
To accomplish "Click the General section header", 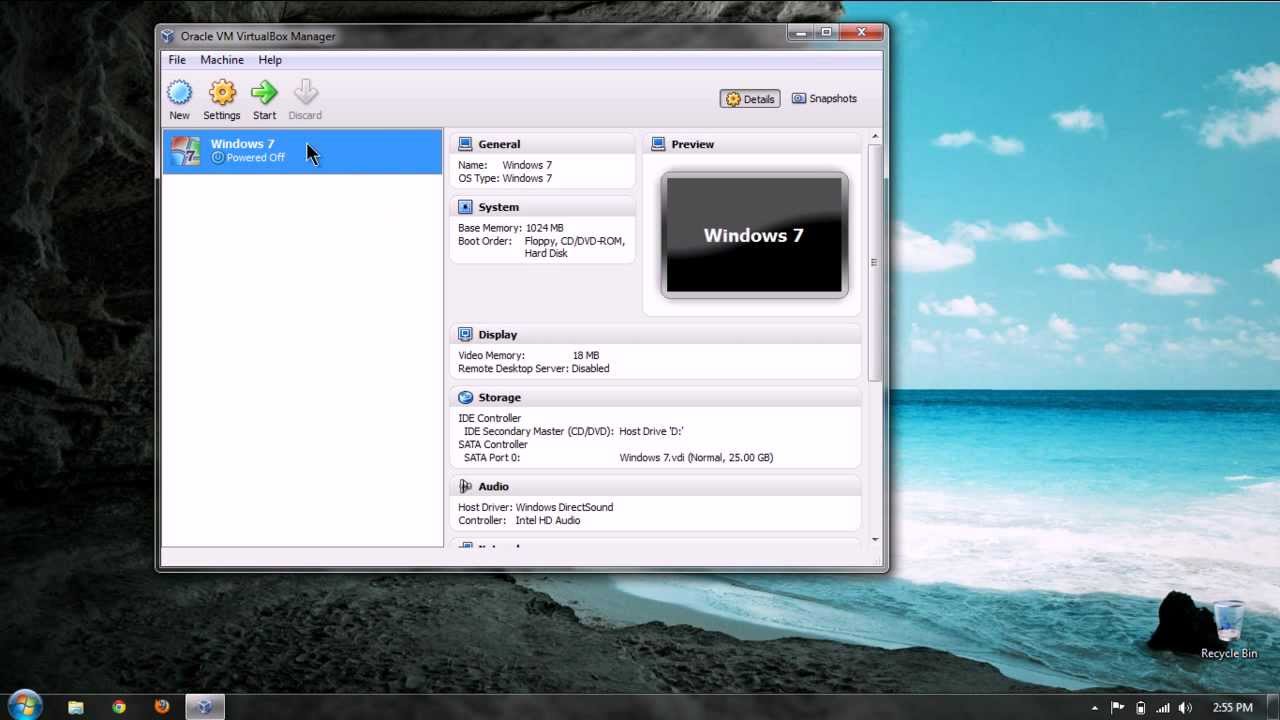I will [x=543, y=144].
